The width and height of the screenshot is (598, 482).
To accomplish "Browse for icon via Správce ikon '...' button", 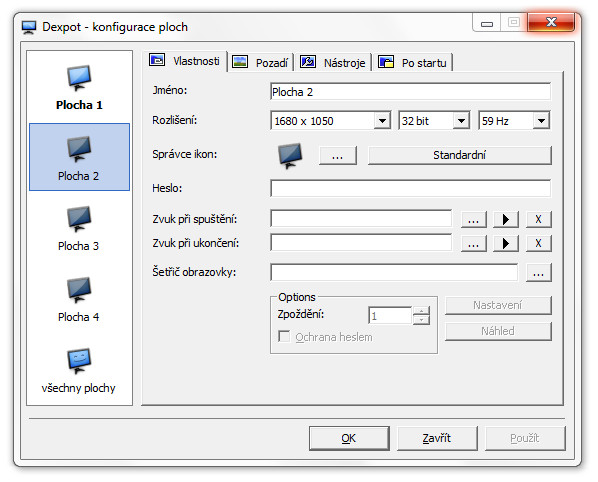I will click(338, 156).
